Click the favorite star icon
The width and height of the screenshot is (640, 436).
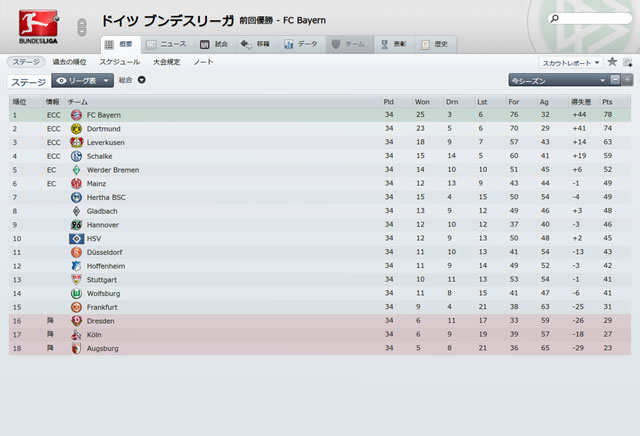tap(612, 62)
